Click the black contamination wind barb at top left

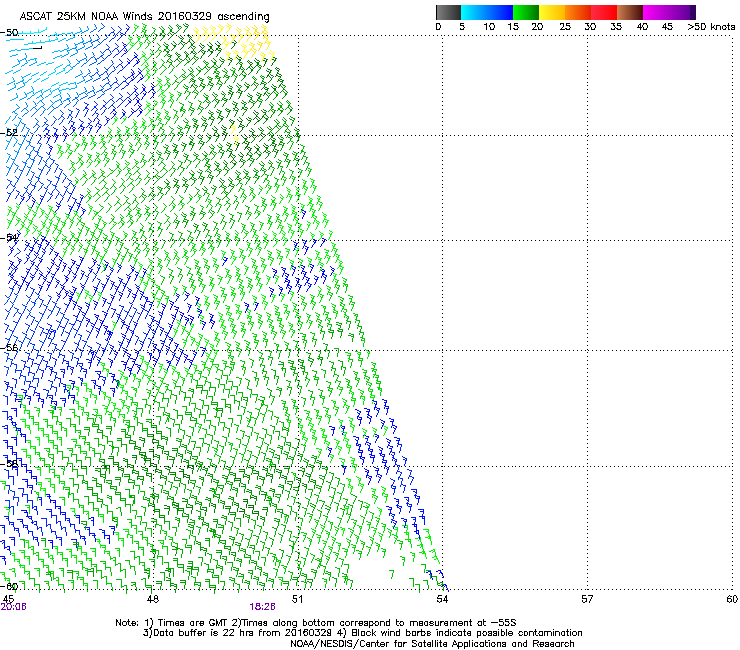pyautogui.click(x=37, y=47)
